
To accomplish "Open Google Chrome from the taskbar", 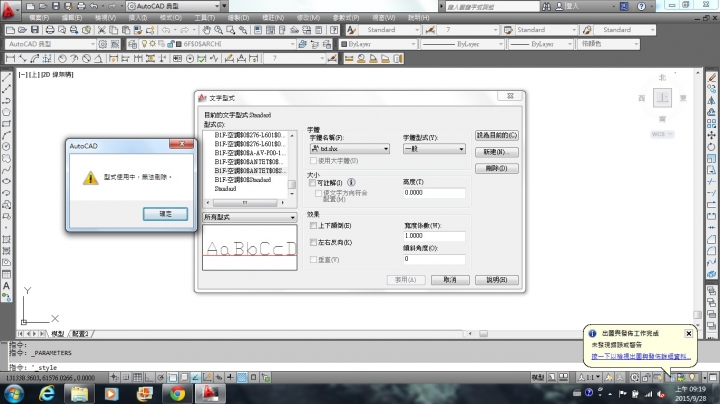I will pyautogui.click(x=177, y=393).
